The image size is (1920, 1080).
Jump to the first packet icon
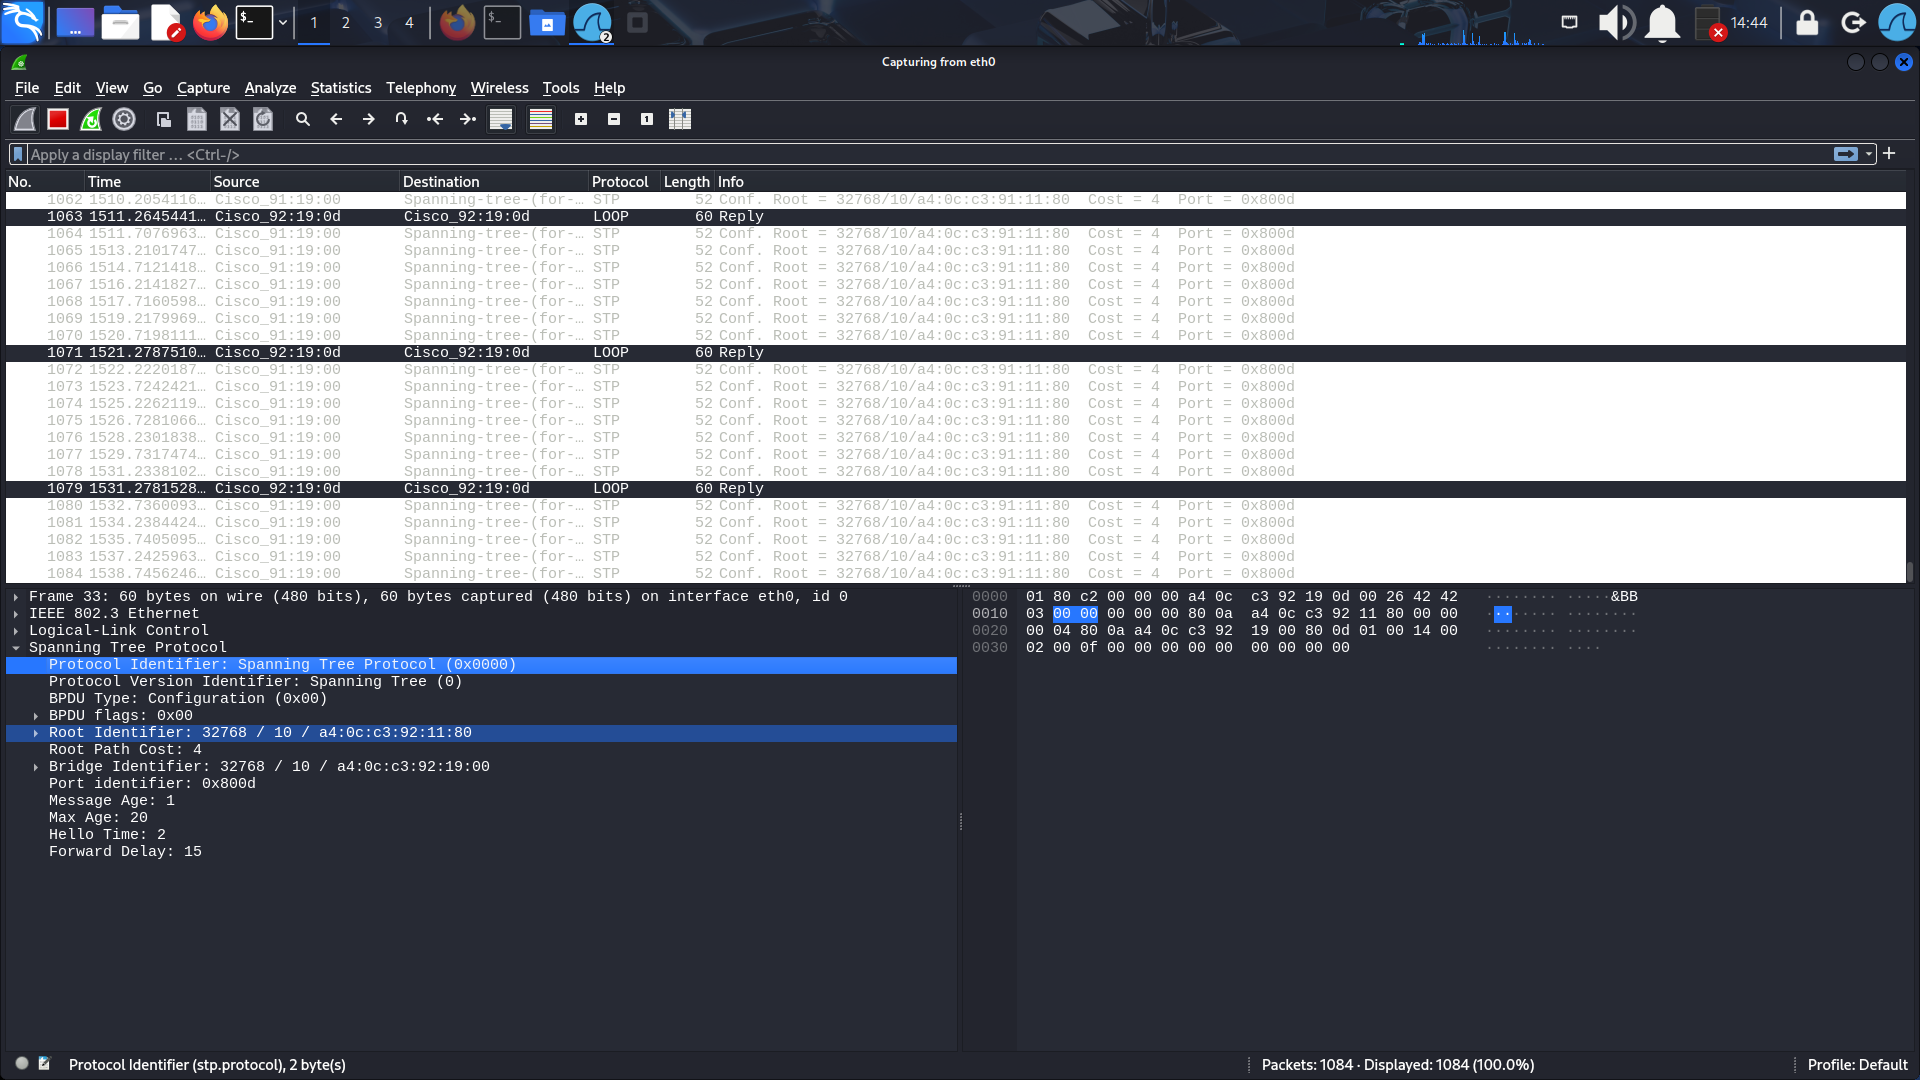[435, 119]
